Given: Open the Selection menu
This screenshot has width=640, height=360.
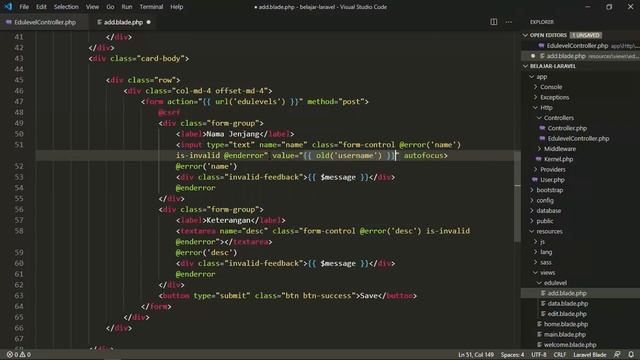Looking at the screenshot, I should [x=66, y=7].
